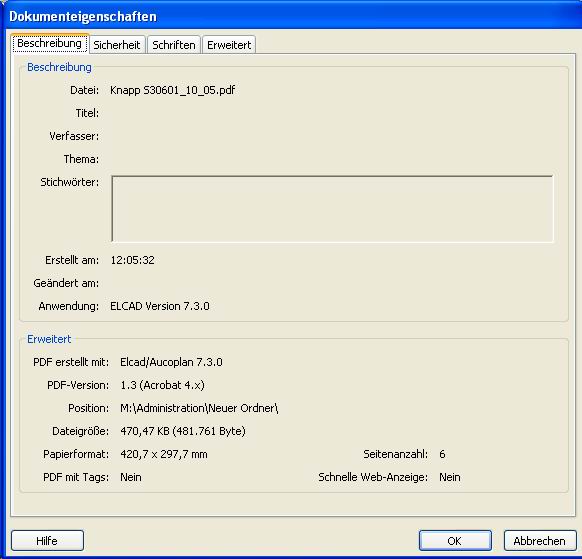The image size is (582, 559).
Task: Click the Position path M:\Administration\Neuer Ordner\
Action: (x=199, y=408)
